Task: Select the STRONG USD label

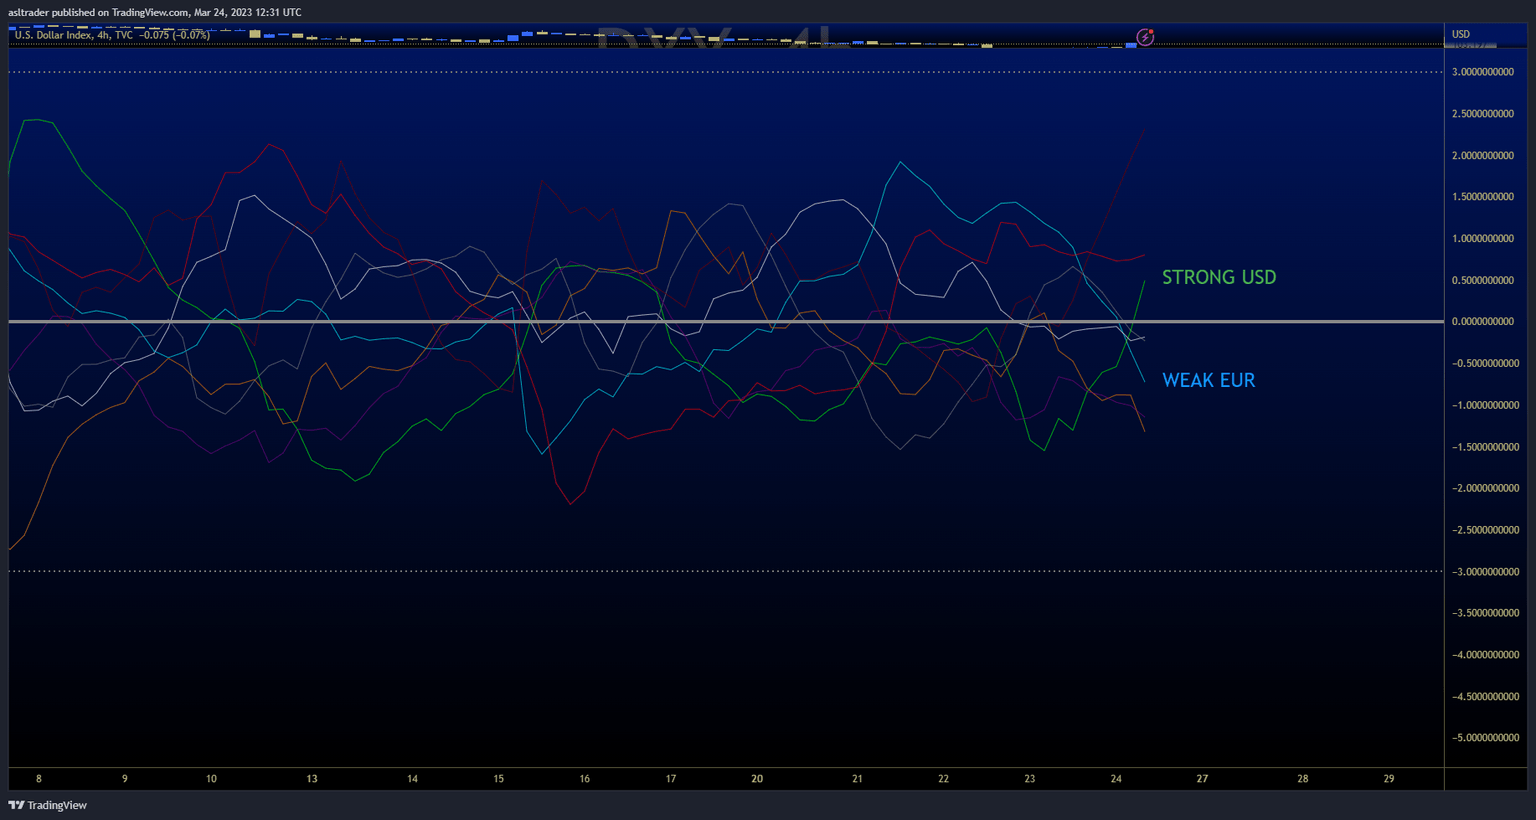Action: pyautogui.click(x=1219, y=277)
